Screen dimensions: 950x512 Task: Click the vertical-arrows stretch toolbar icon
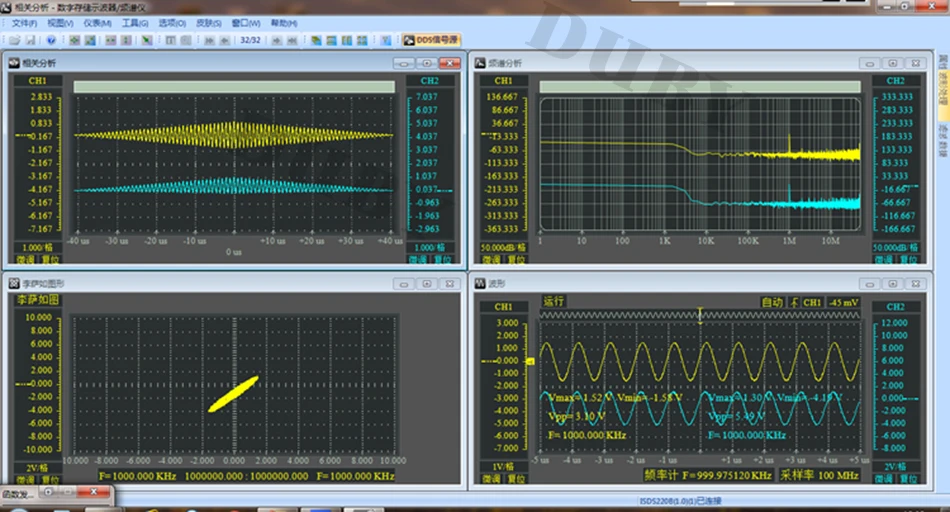[x=126, y=40]
